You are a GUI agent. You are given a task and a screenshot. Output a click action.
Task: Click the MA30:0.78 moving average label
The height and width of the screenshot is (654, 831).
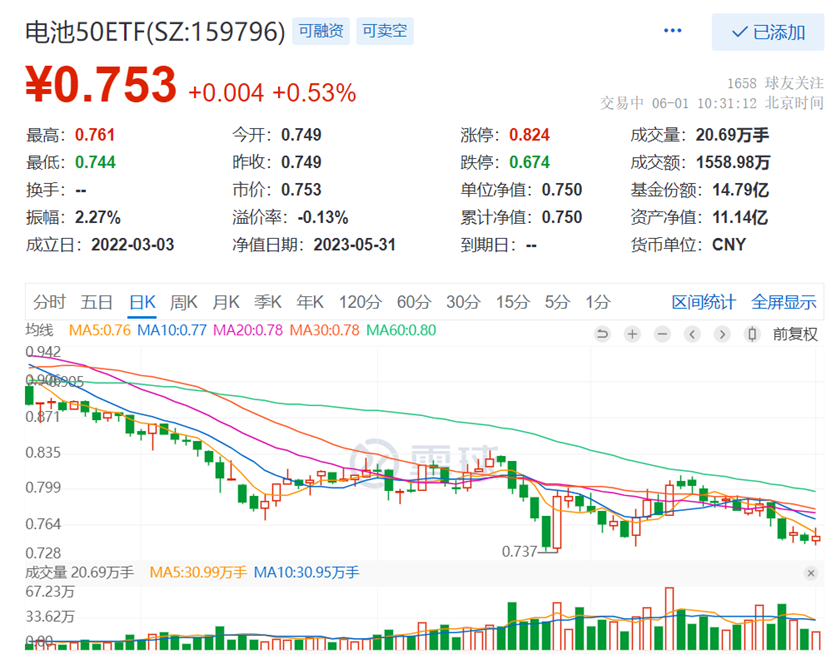click(x=324, y=330)
